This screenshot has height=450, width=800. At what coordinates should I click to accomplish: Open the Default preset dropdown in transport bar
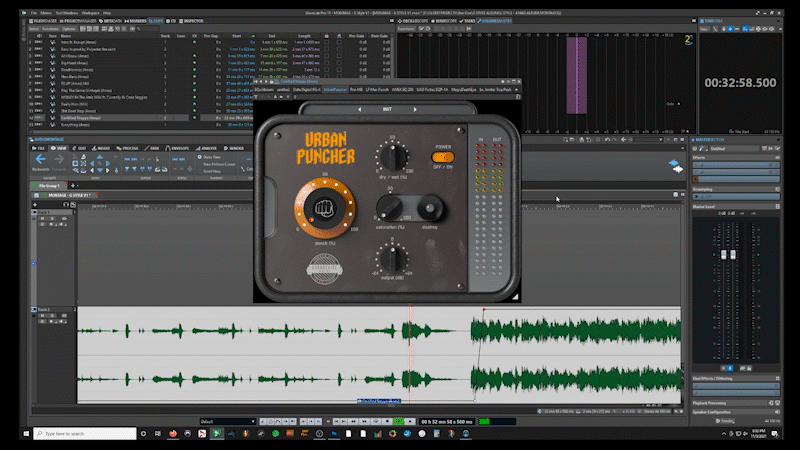click(228, 421)
